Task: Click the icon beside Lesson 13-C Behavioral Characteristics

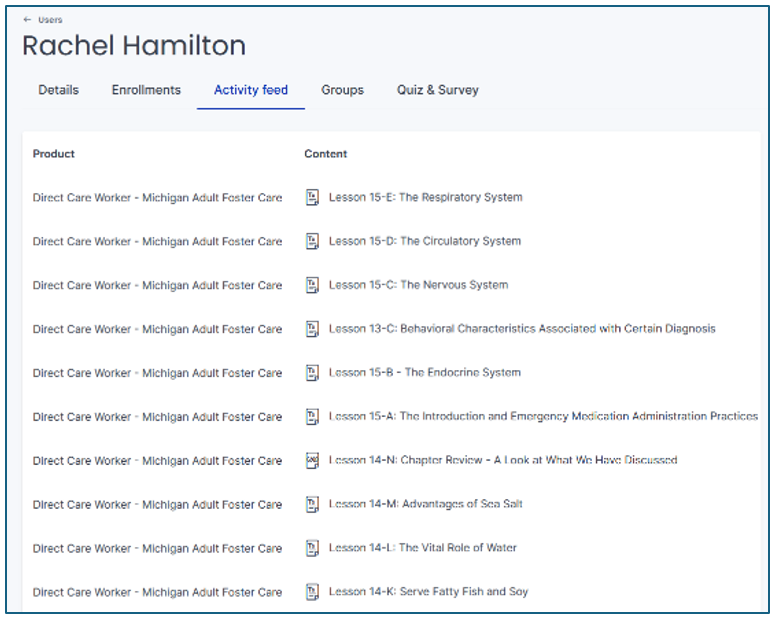Action: 312,329
